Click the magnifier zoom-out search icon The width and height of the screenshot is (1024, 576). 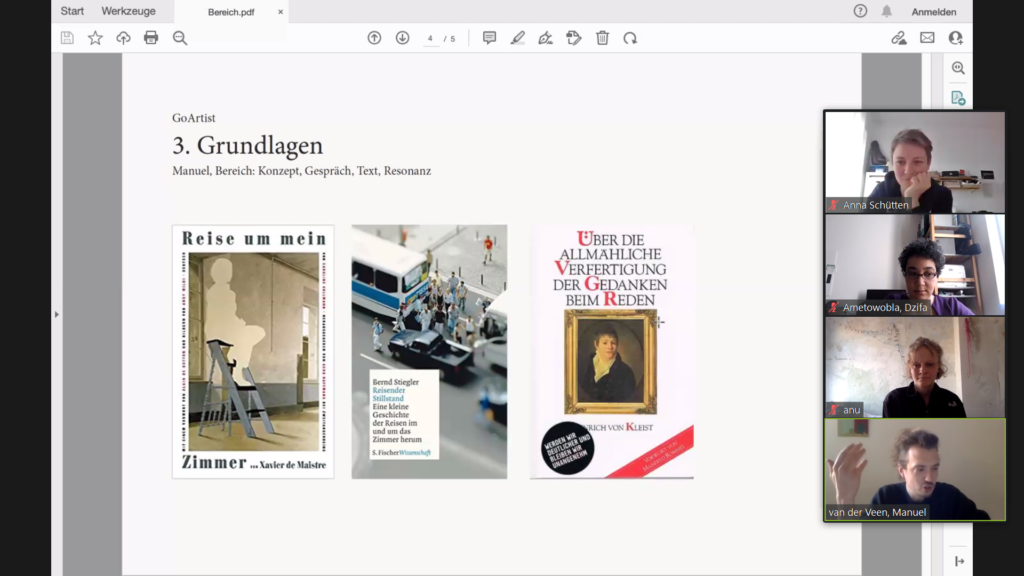pyautogui.click(x=180, y=38)
